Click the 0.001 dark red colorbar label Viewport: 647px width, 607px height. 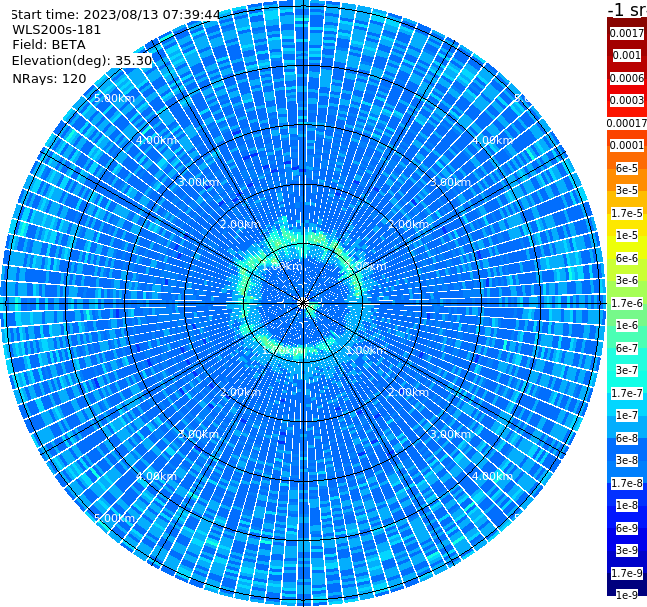pos(627,56)
